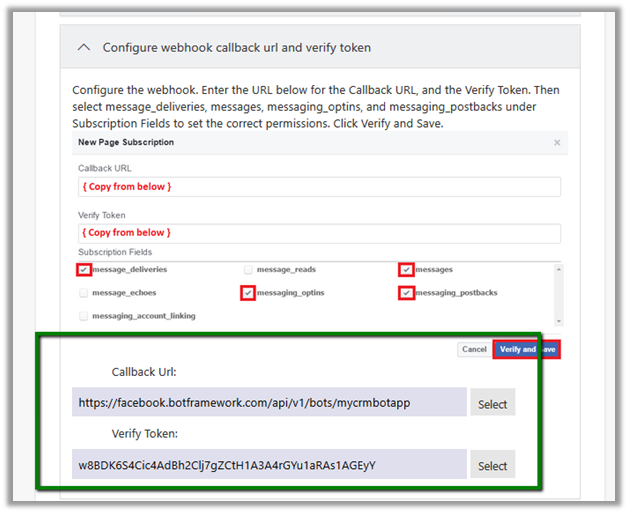Click the 'Configure webhook callback url' section title

pos(236,47)
